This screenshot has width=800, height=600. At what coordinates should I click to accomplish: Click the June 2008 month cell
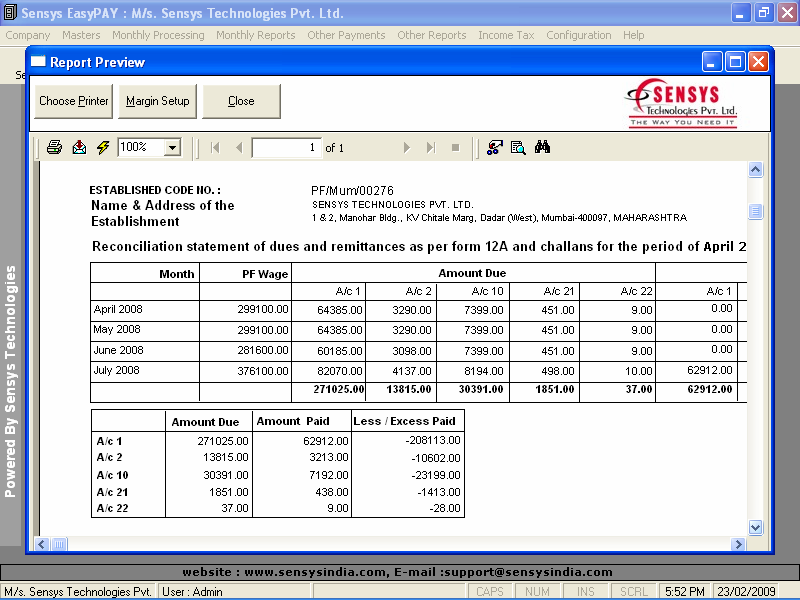(x=145, y=351)
